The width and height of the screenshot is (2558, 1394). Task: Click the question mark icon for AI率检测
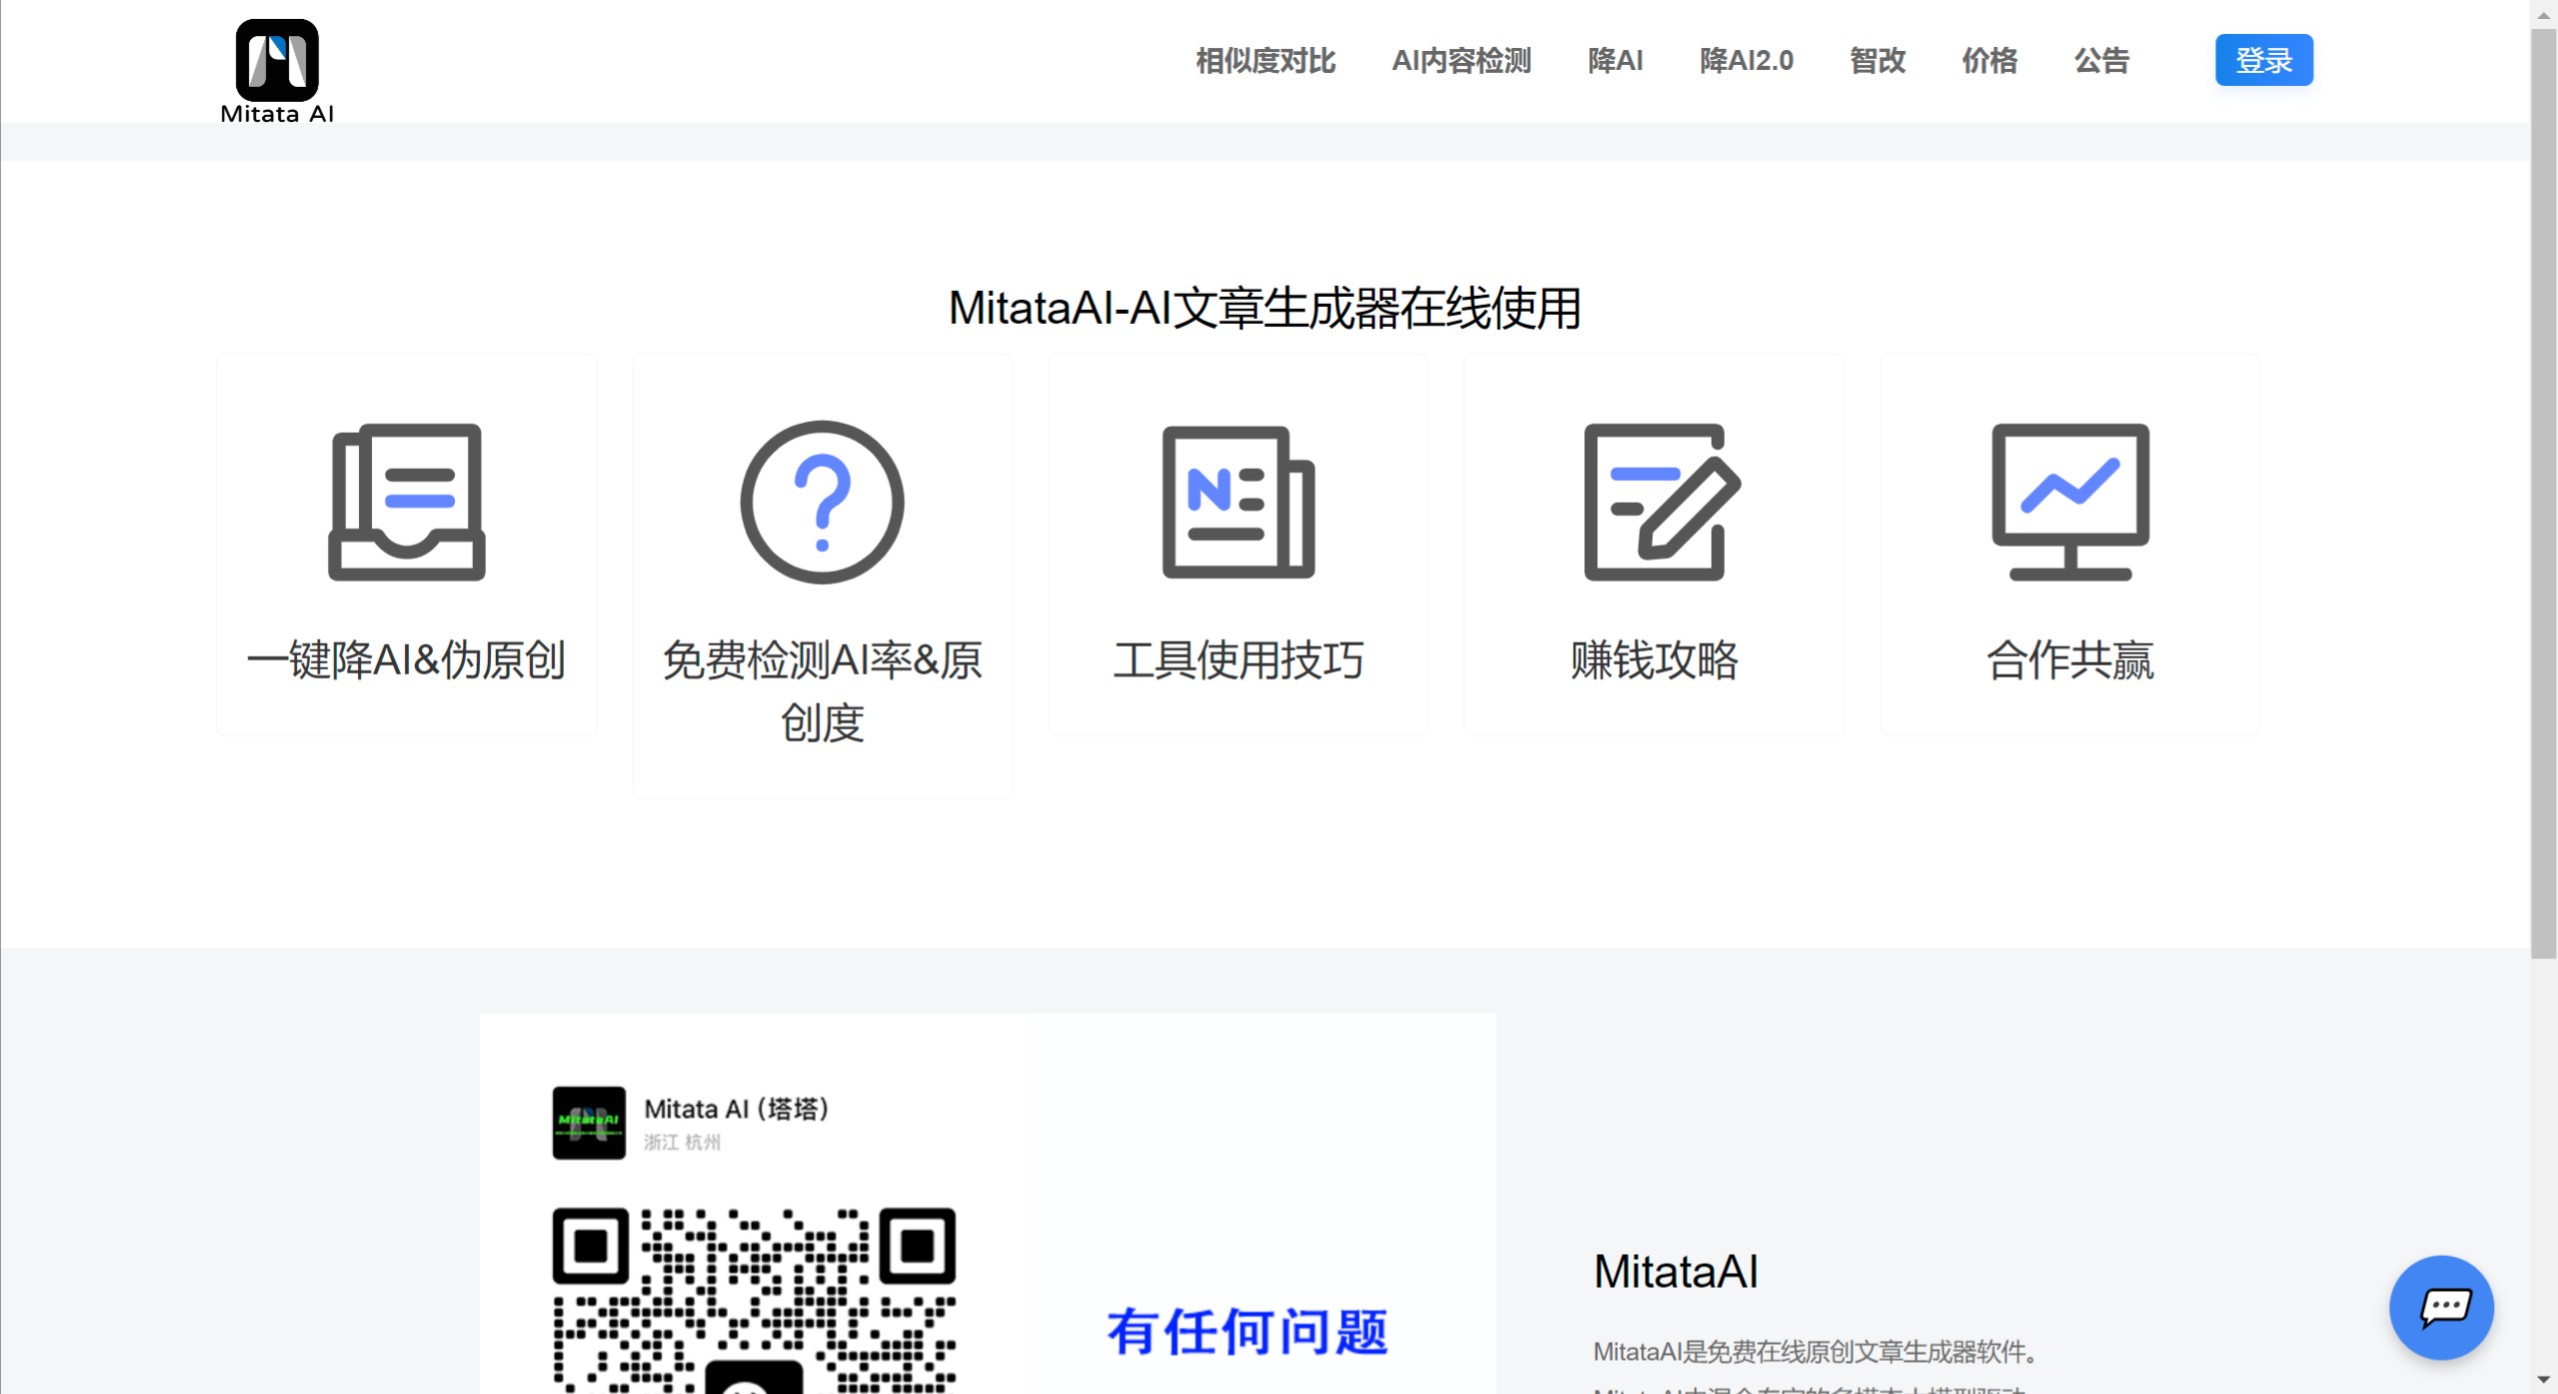coord(820,502)
